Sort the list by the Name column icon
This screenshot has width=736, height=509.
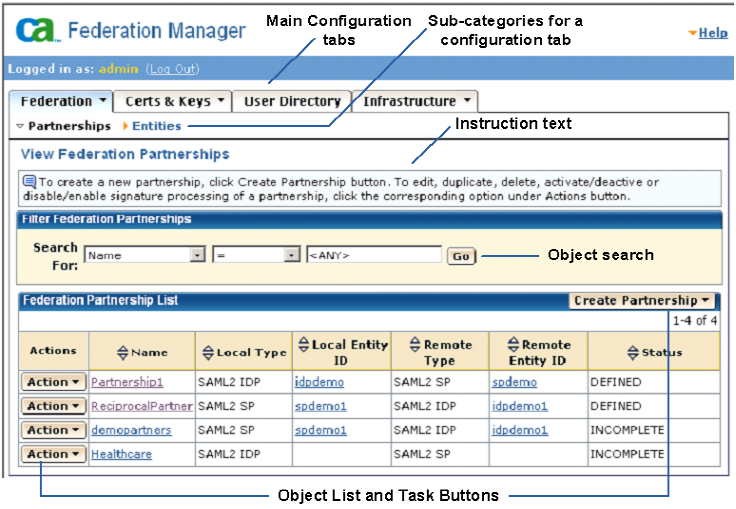(124, 352)
